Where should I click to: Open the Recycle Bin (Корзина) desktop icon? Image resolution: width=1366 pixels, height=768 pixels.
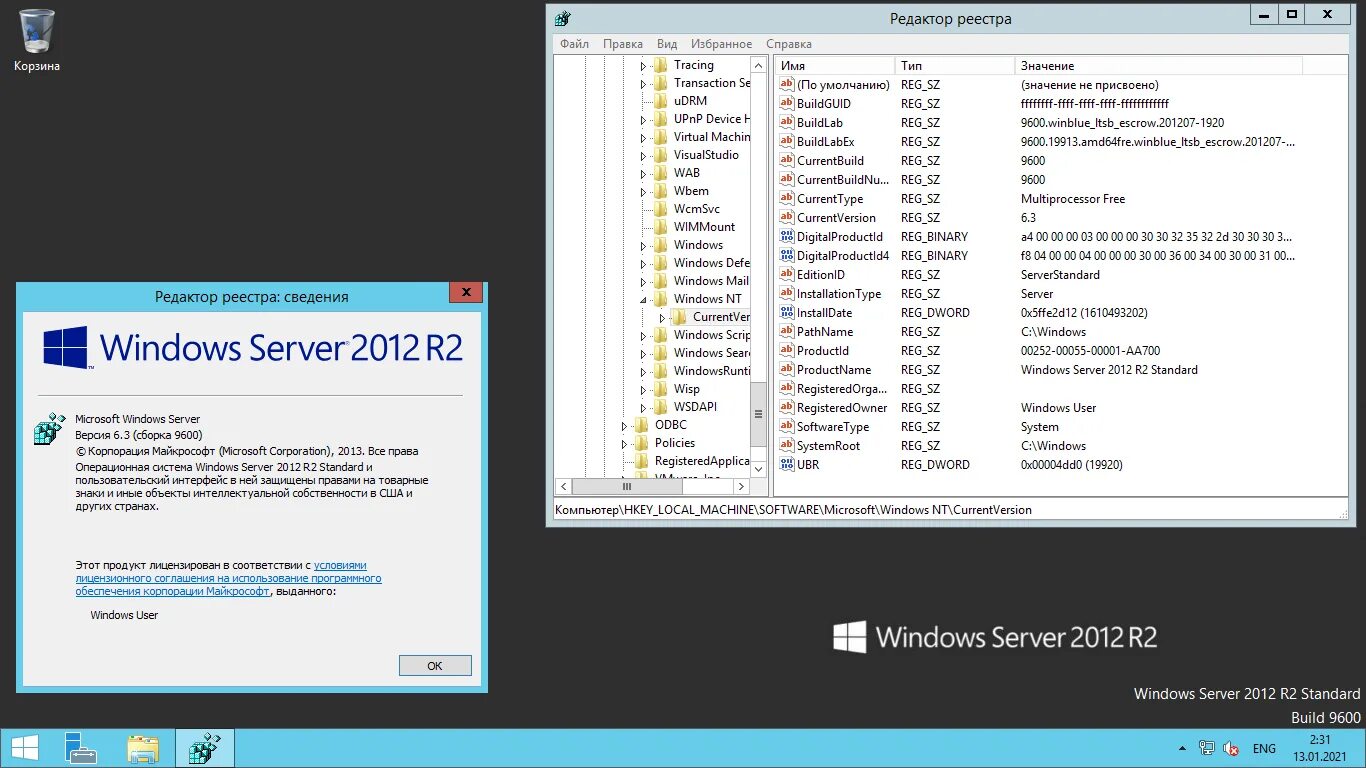(37, 40)
